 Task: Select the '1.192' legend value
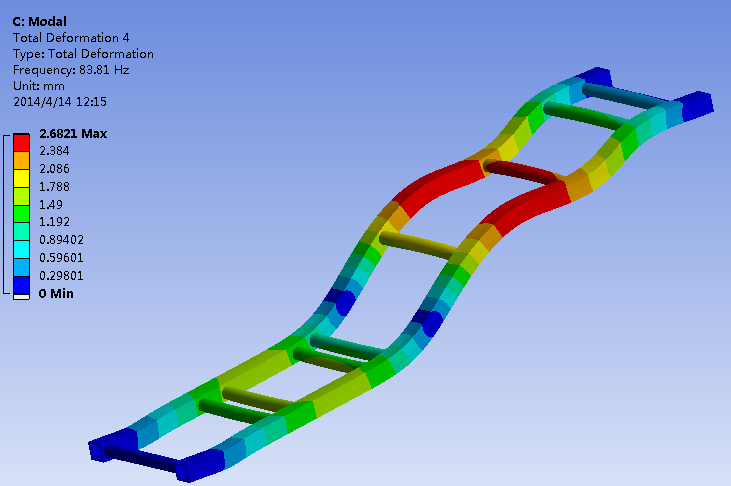click(54, 222)
